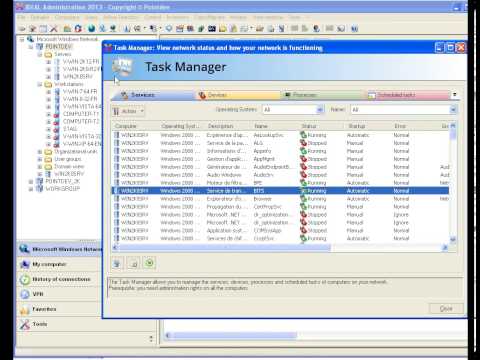Click the red X delete icon in main toolbar
Image resolution: width=480 pixels, height=360 pixels.
click(x=54, y=29)
